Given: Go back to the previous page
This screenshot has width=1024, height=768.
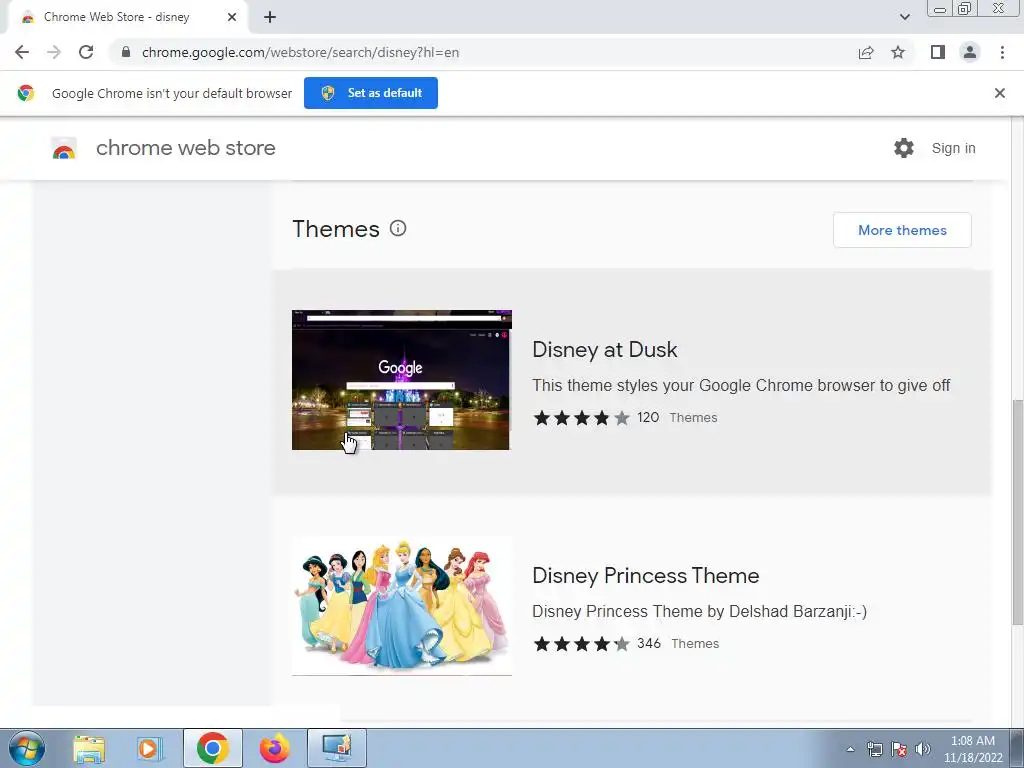Looking at the screenshot, I should point(22,52).
